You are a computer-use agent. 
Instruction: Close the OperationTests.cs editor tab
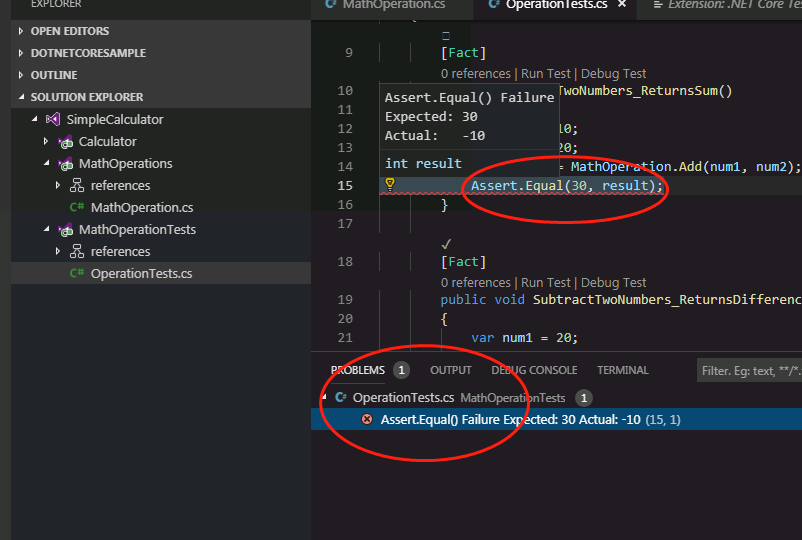pos(622,4)
